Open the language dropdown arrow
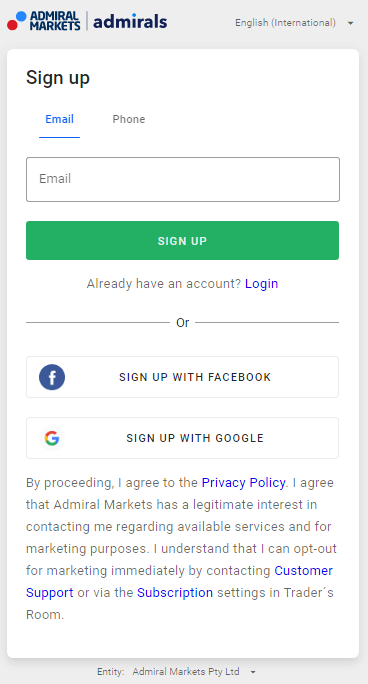Screen dimensions: 368x684 [351, 23]
